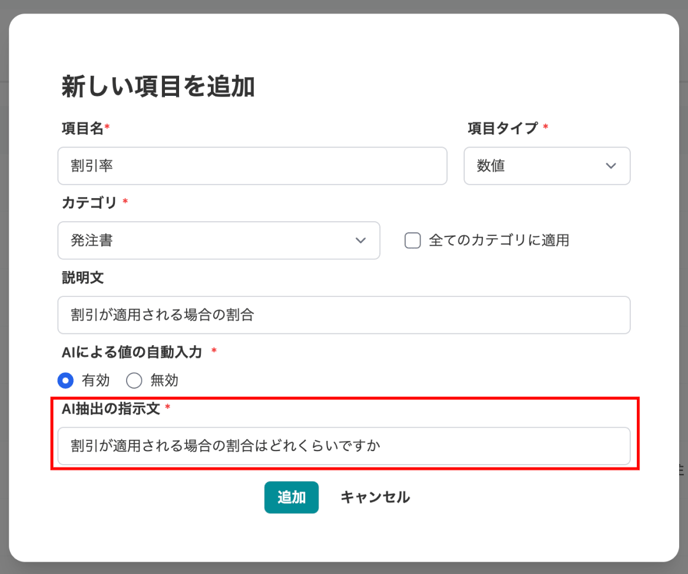Viewport: 688px width, 574px height.
Task: Focus the 説明文 text field
Action: [x=344, y=315]
